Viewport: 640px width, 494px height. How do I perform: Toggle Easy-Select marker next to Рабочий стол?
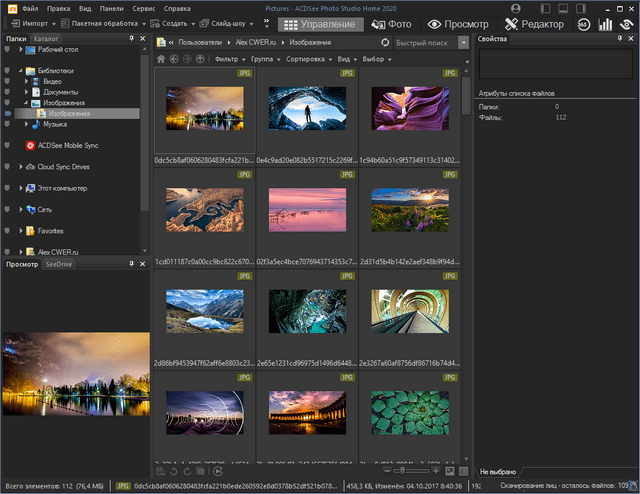click(8, 49)
